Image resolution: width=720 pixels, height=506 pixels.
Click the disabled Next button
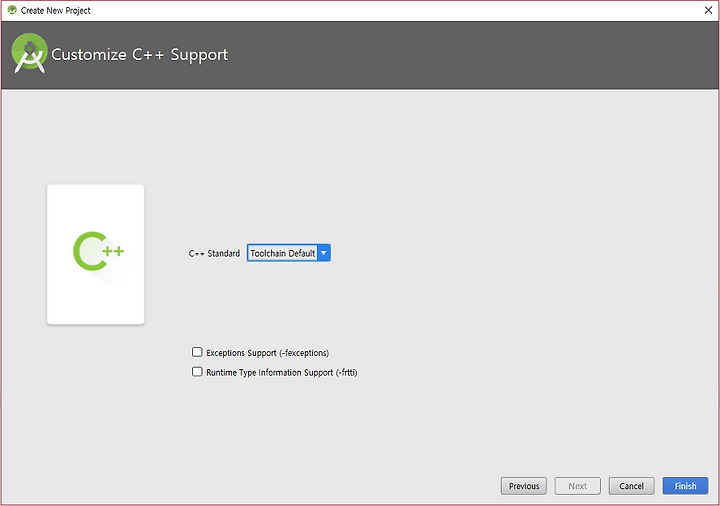578,486
